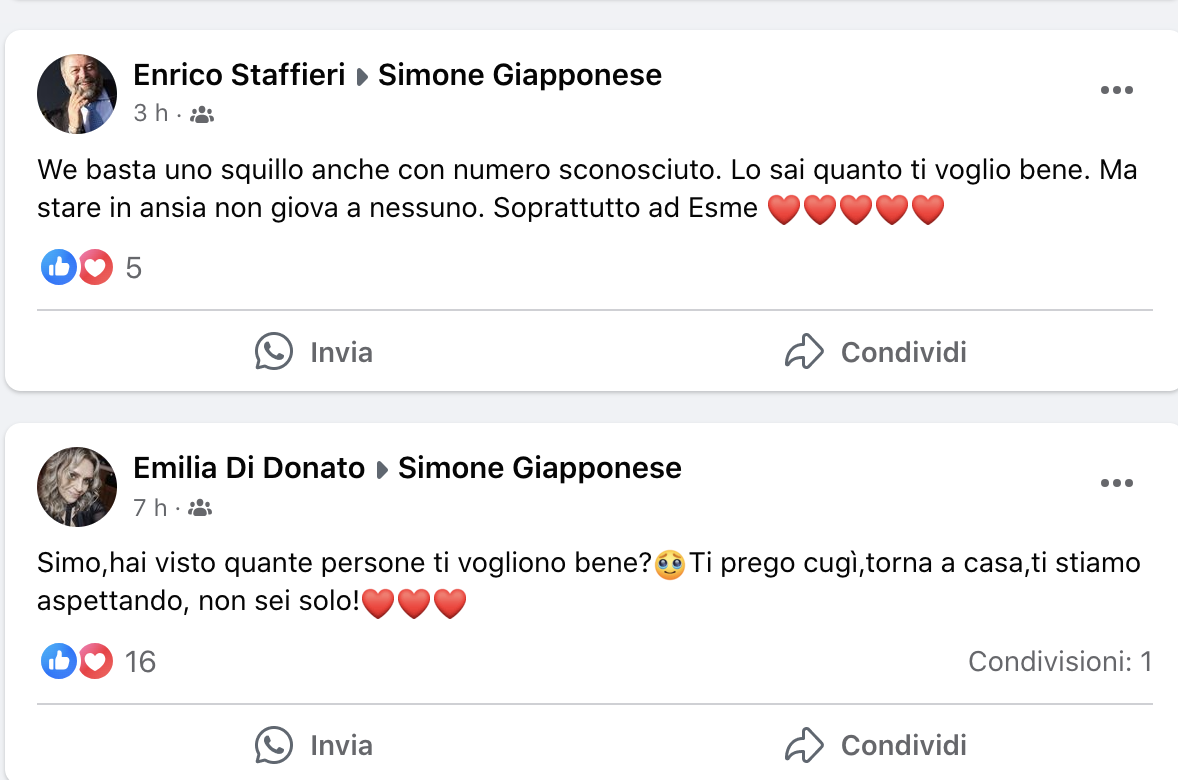This screenshot has height=780, width=1178.
Task: Open Simone Giapponese link in Enrico's post
Action: 520,75
